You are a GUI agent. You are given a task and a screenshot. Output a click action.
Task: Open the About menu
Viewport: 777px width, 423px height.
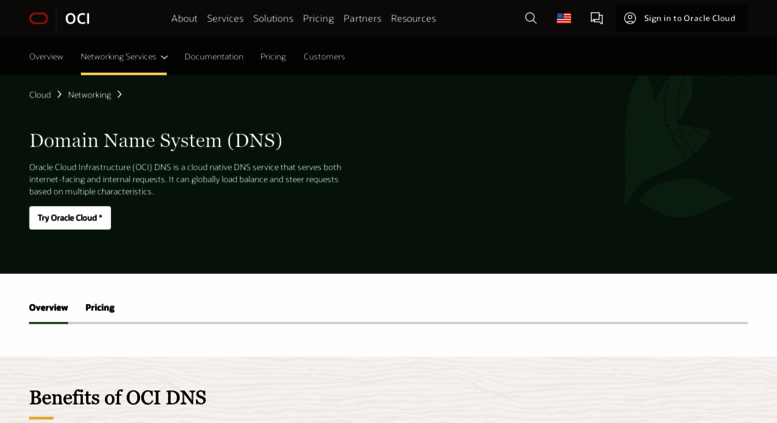pos(184,18)
